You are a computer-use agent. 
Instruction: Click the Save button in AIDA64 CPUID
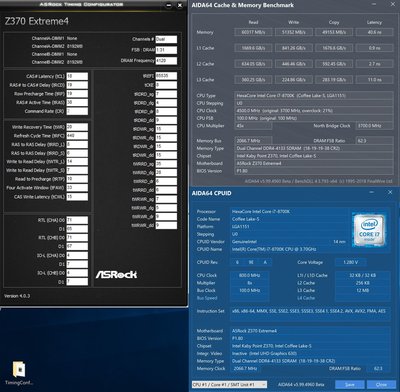click(x=350, y=384)
